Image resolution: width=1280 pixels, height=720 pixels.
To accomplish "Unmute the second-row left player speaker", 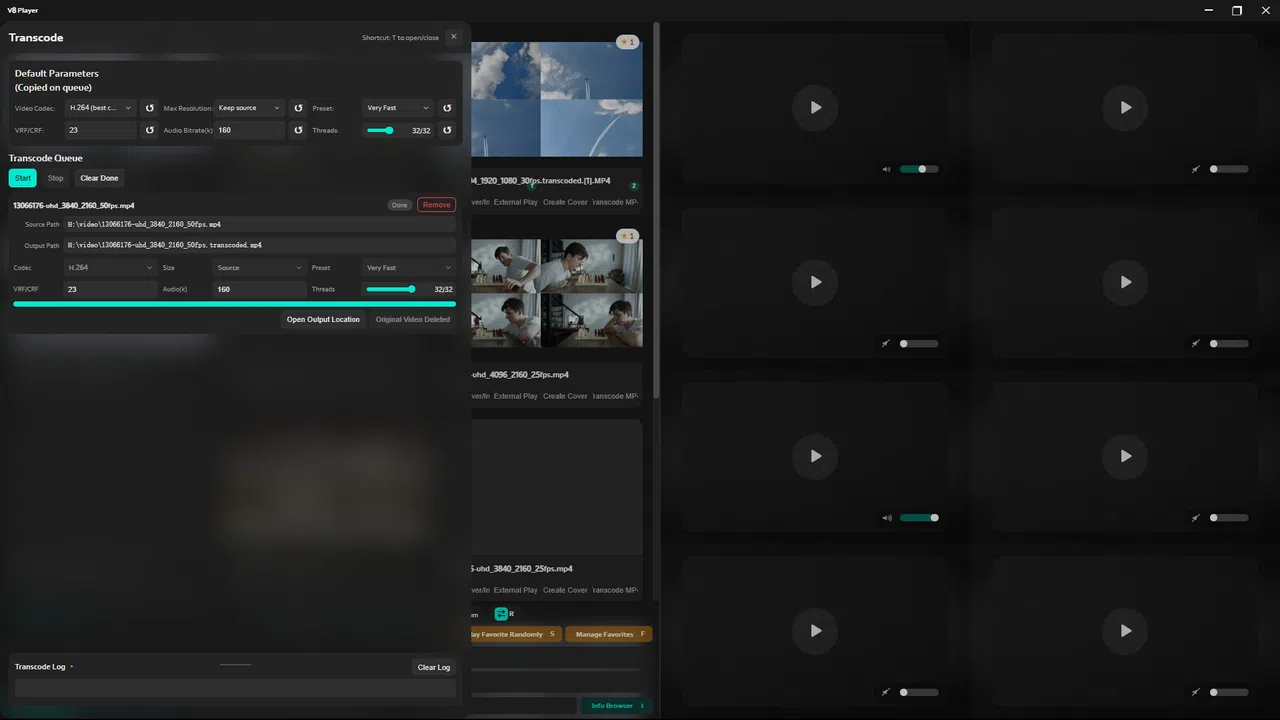I will [x=886, y=343].
